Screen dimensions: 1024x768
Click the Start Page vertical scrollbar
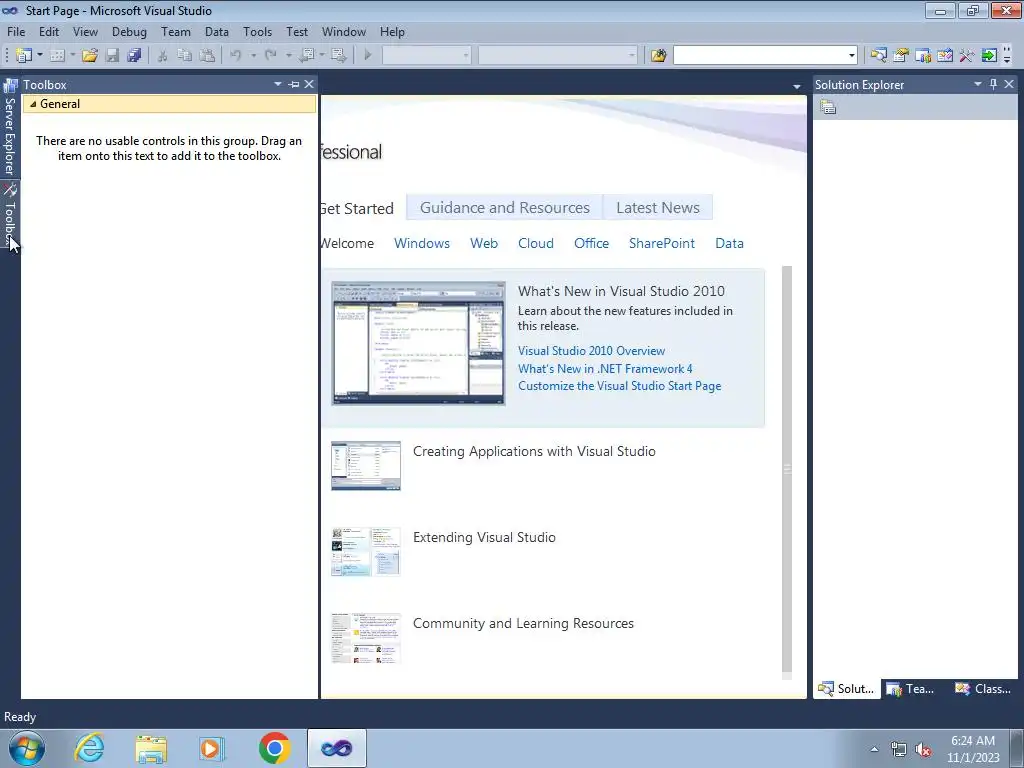tap(787, 469)
